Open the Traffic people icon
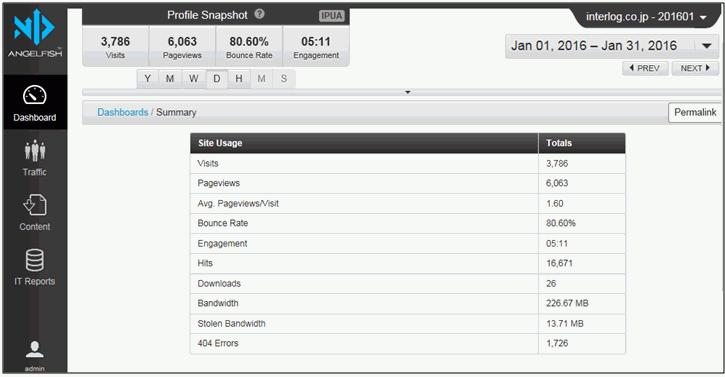 35,151
